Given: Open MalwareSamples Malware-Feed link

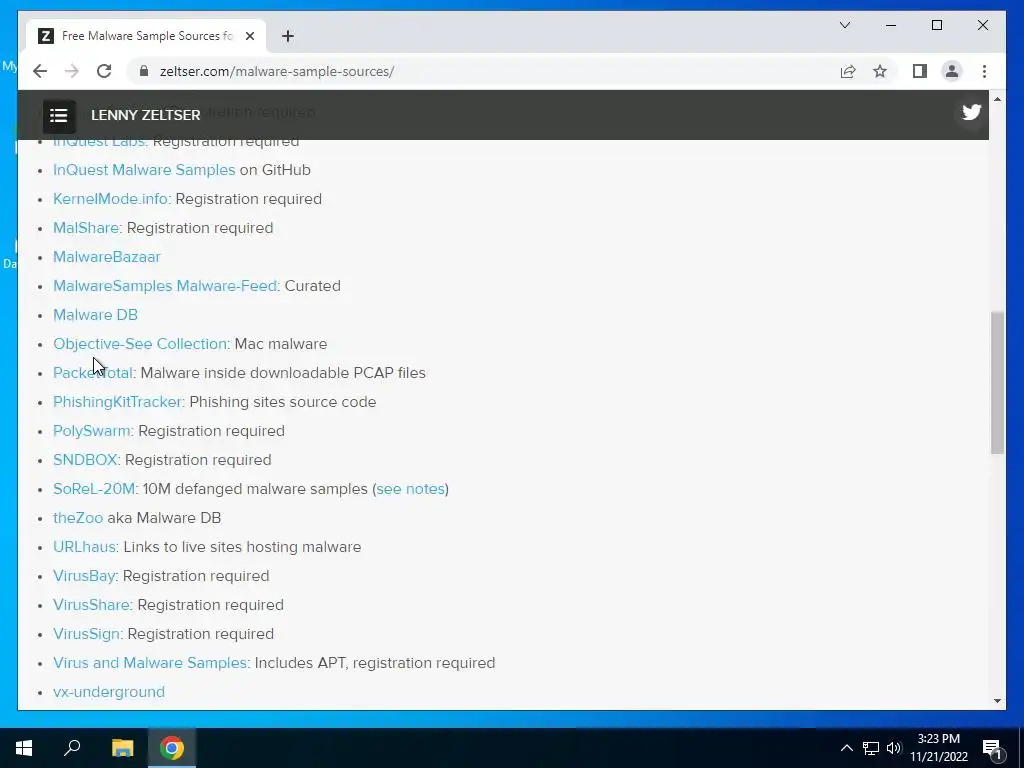Looking at the screenshot, I should pos(165,285).
